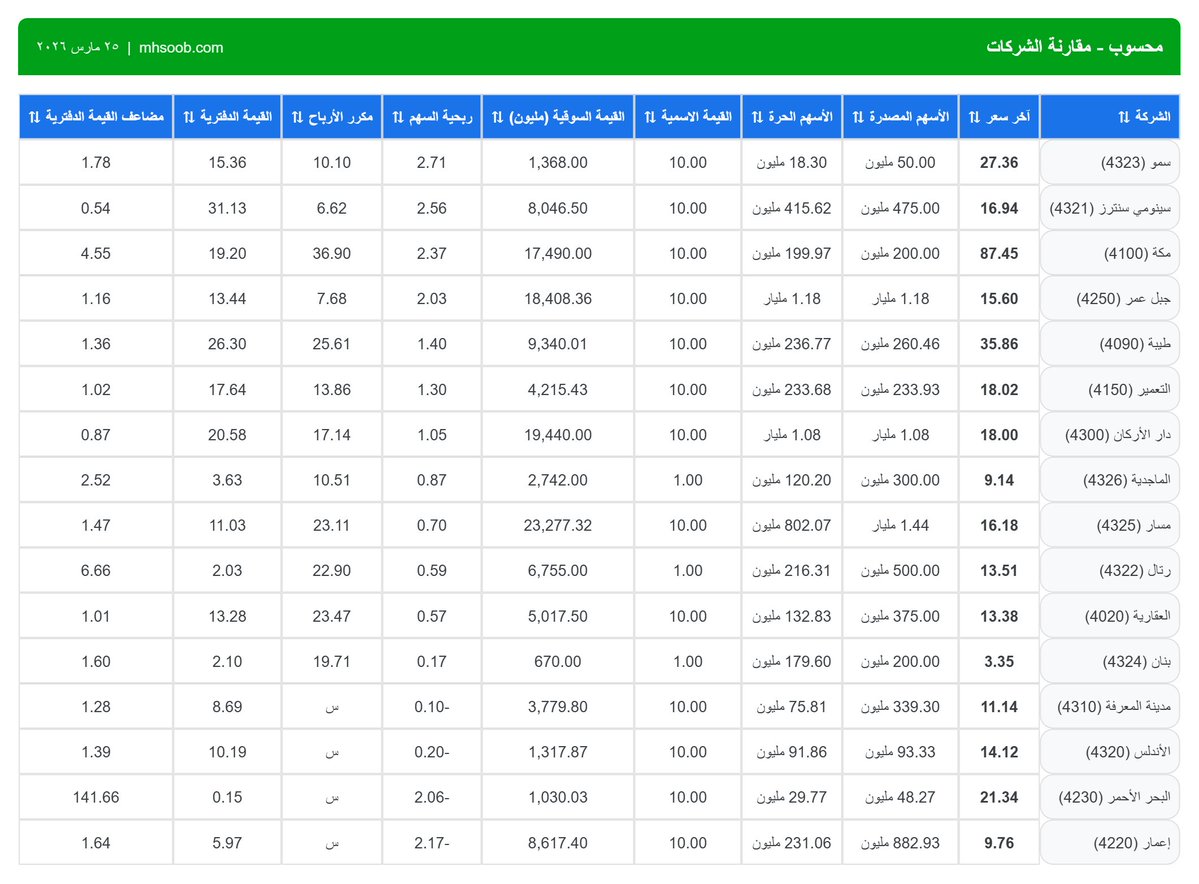
Task: Click 1.44 مليار issued shares cell
Action: coord(900,525)
